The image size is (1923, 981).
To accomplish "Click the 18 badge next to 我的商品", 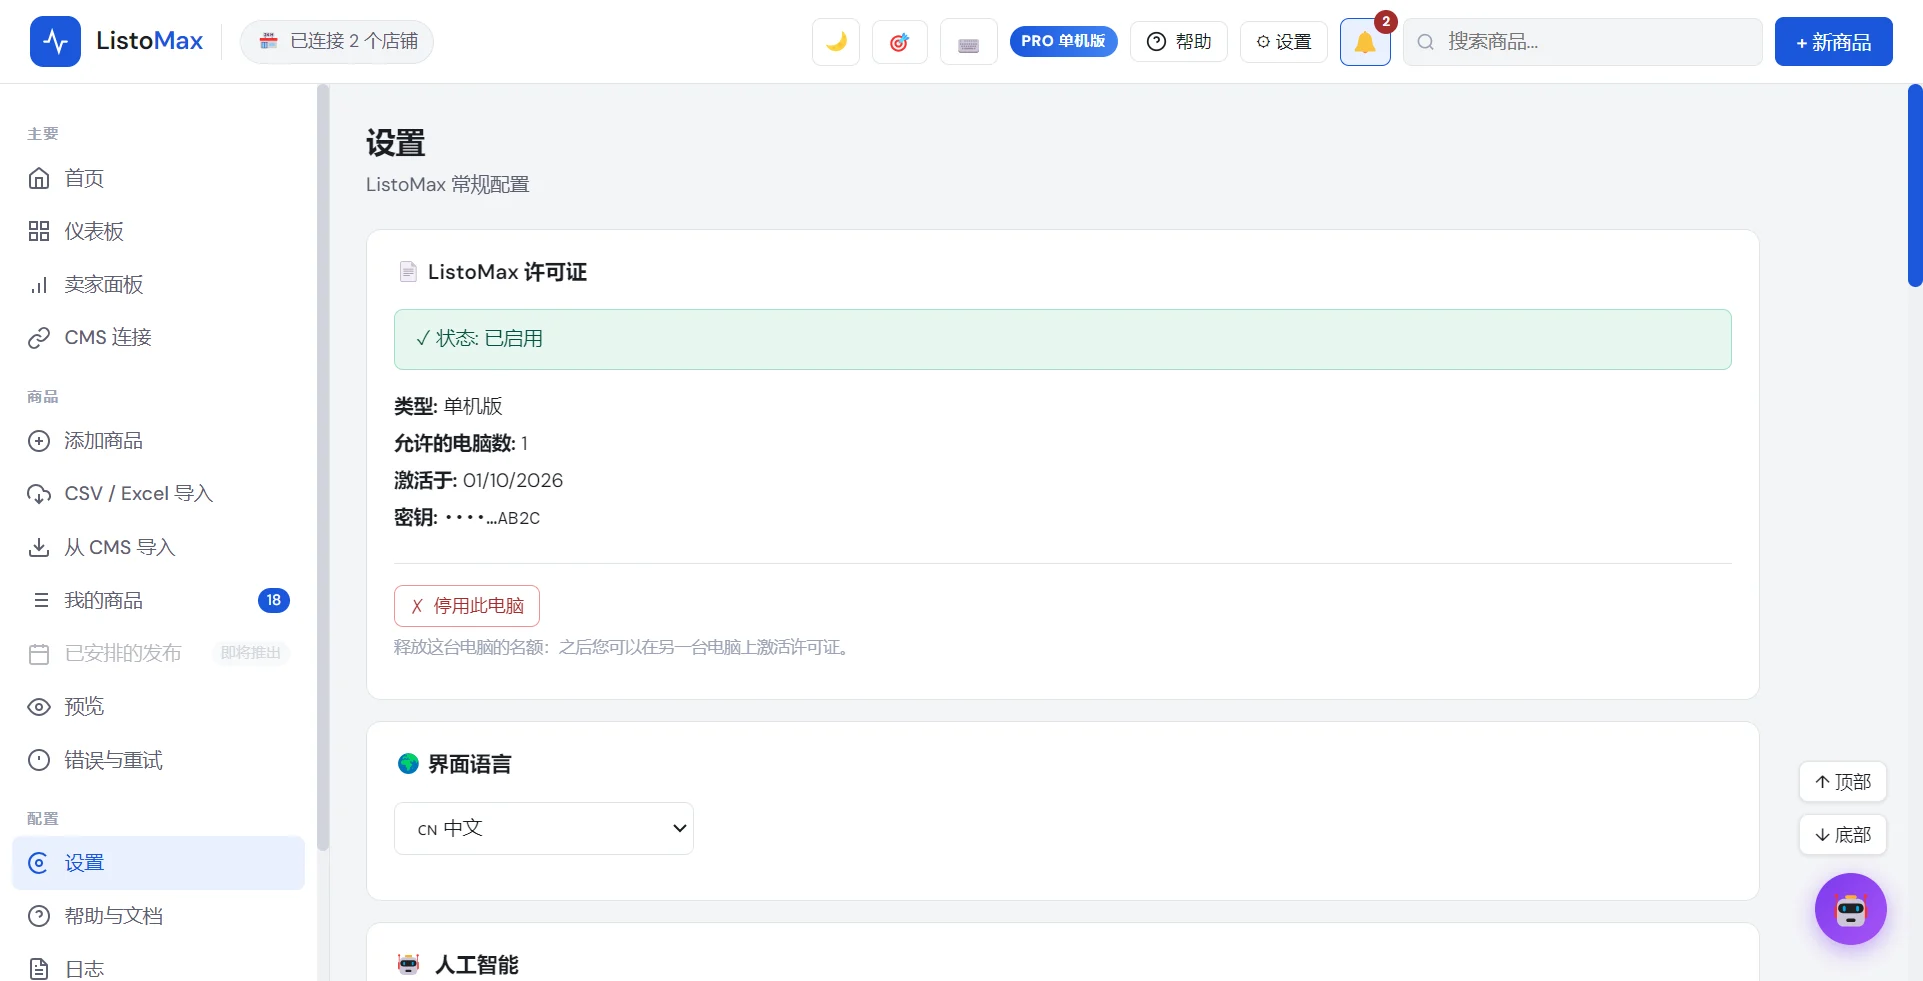I will pos(274,600).
